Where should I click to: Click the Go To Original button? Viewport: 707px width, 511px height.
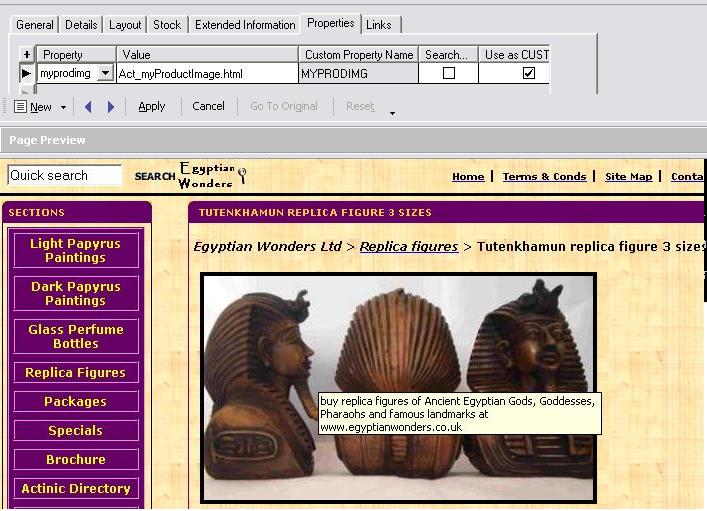(284, 106)
